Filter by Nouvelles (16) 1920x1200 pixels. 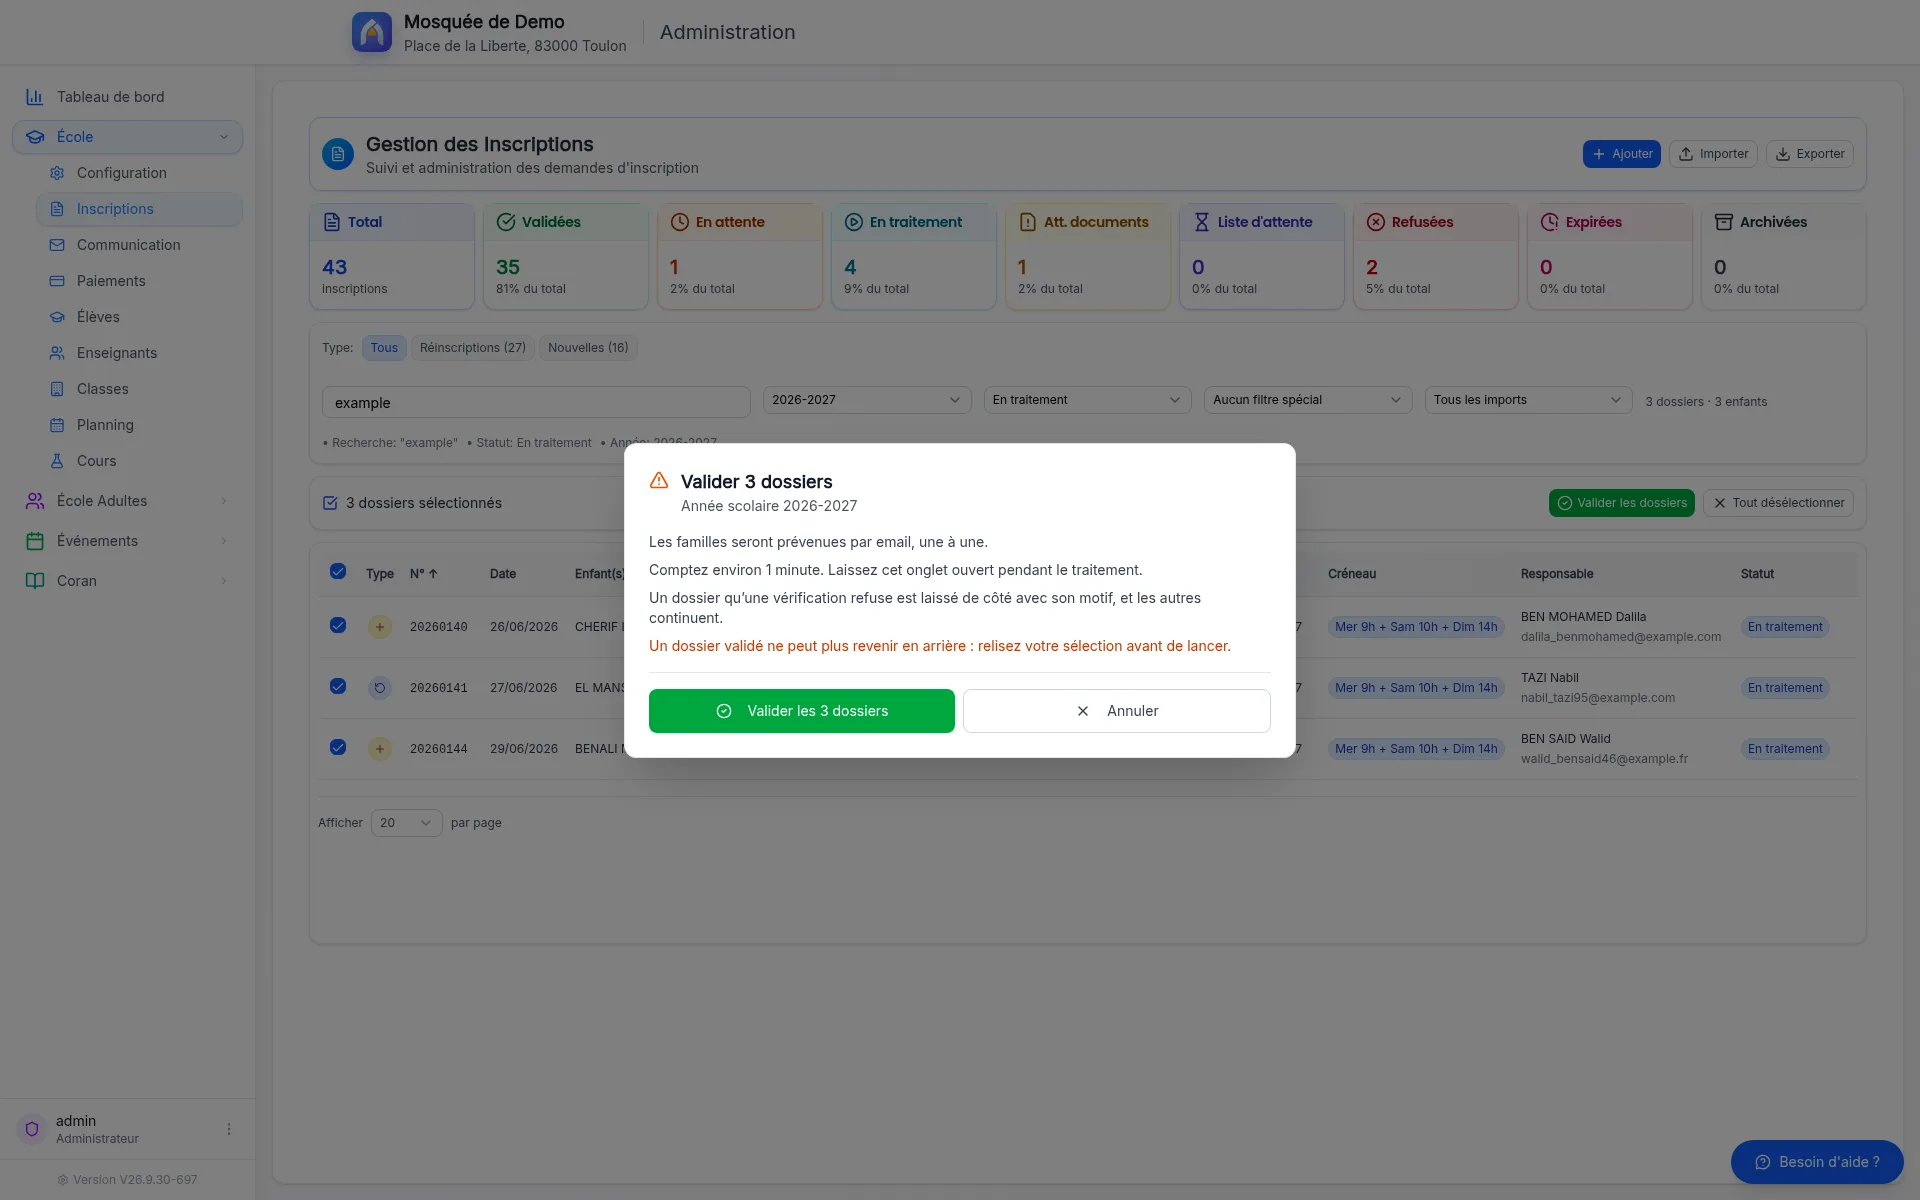click(x=588, y=348)
